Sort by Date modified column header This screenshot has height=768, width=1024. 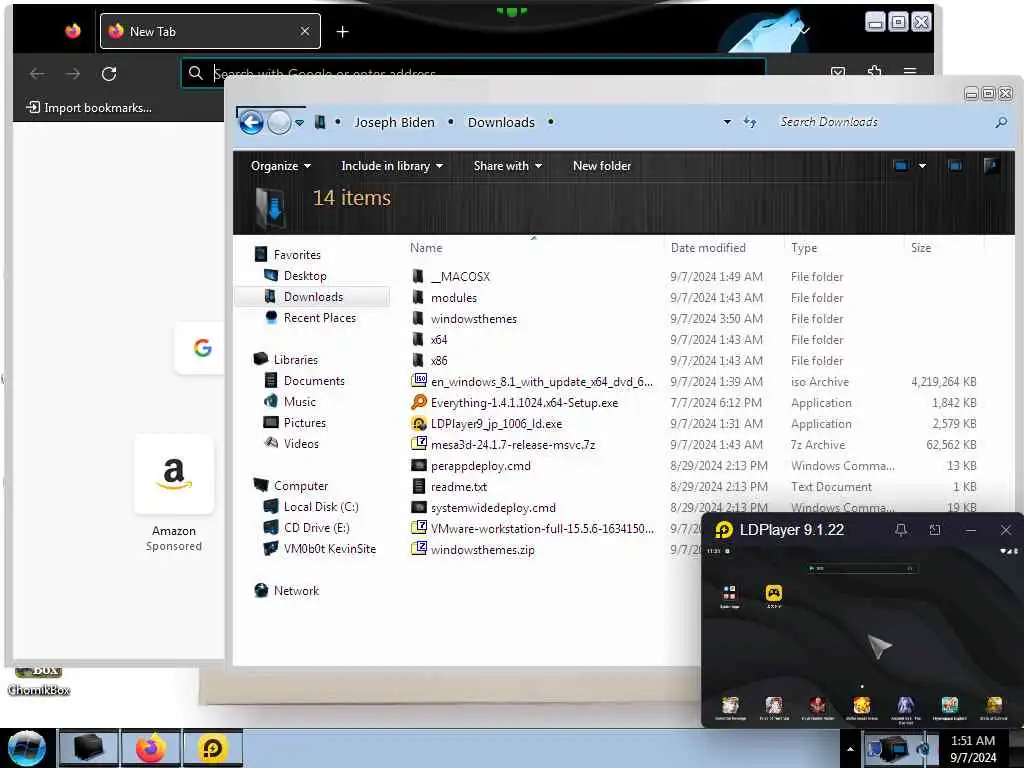point(708,248)
